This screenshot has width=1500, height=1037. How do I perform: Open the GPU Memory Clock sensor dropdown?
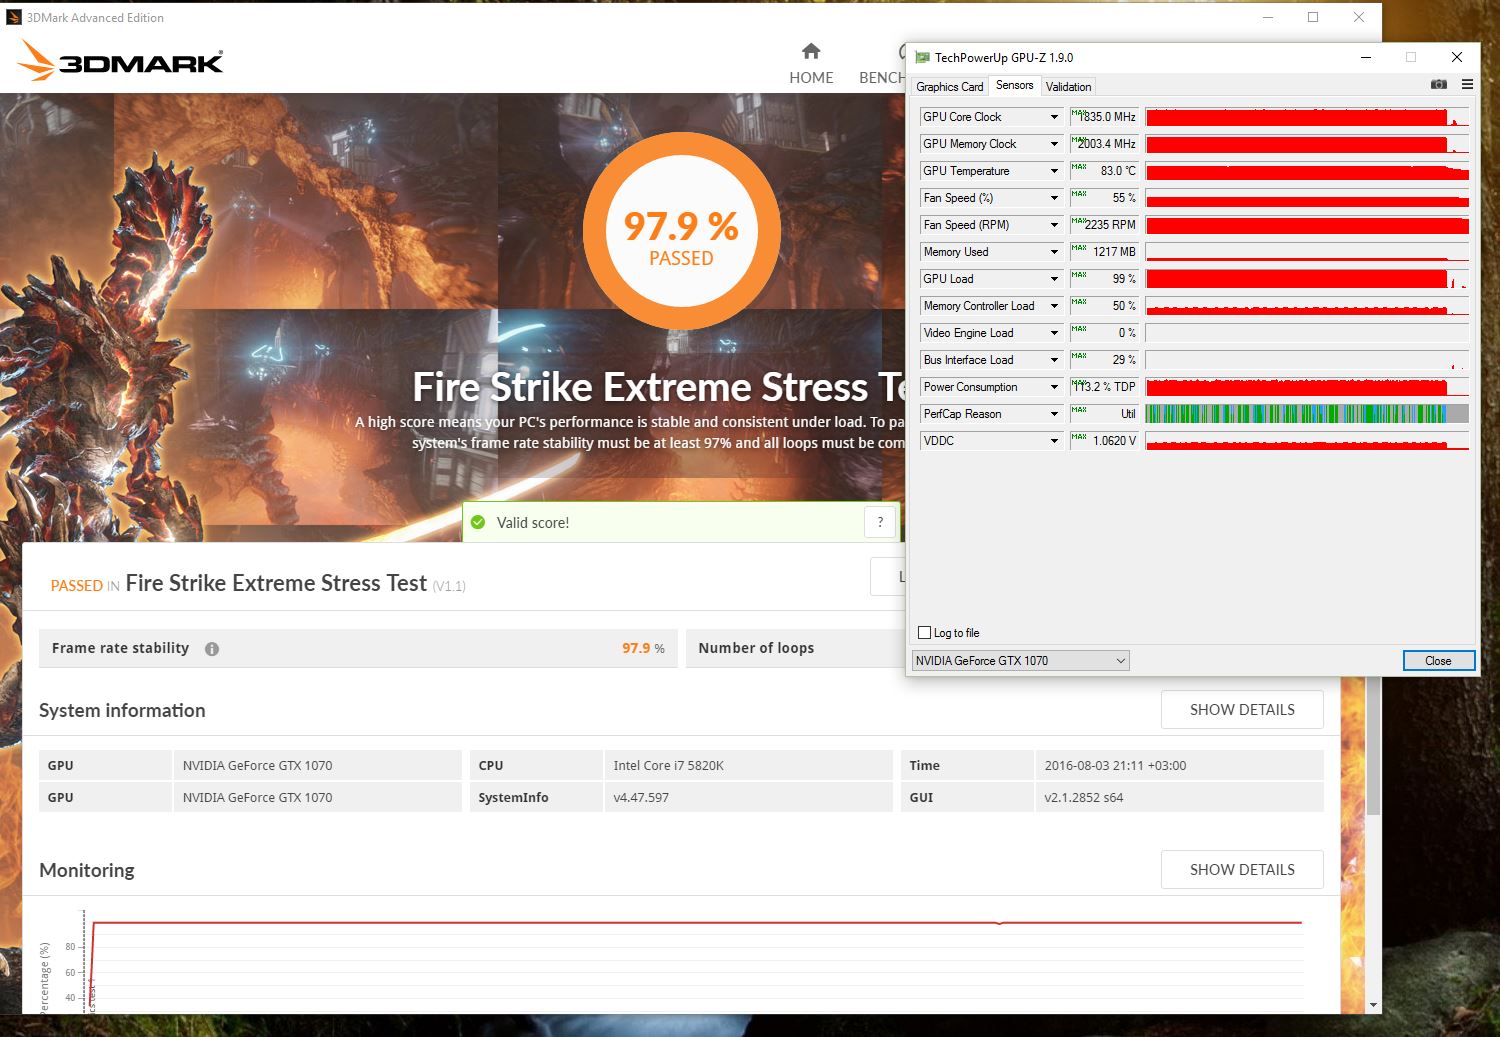(1054, 144)
